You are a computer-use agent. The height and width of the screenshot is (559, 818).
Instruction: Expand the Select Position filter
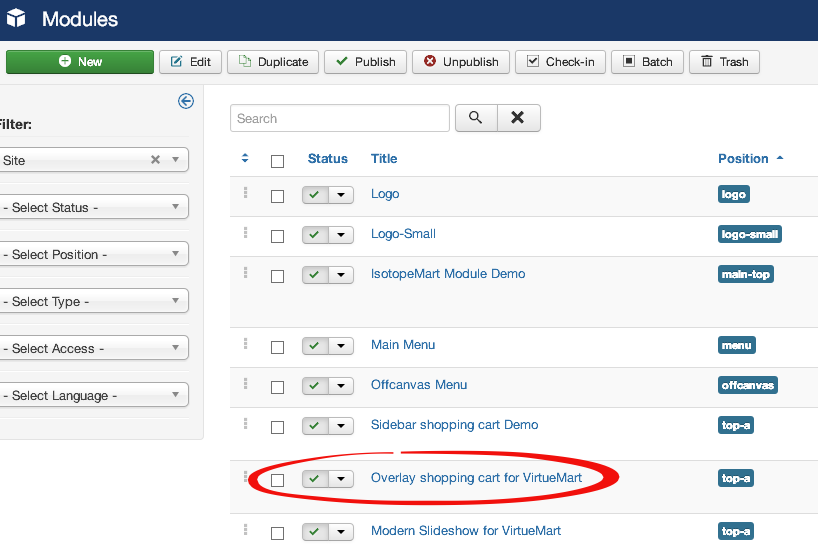point(94,254)
